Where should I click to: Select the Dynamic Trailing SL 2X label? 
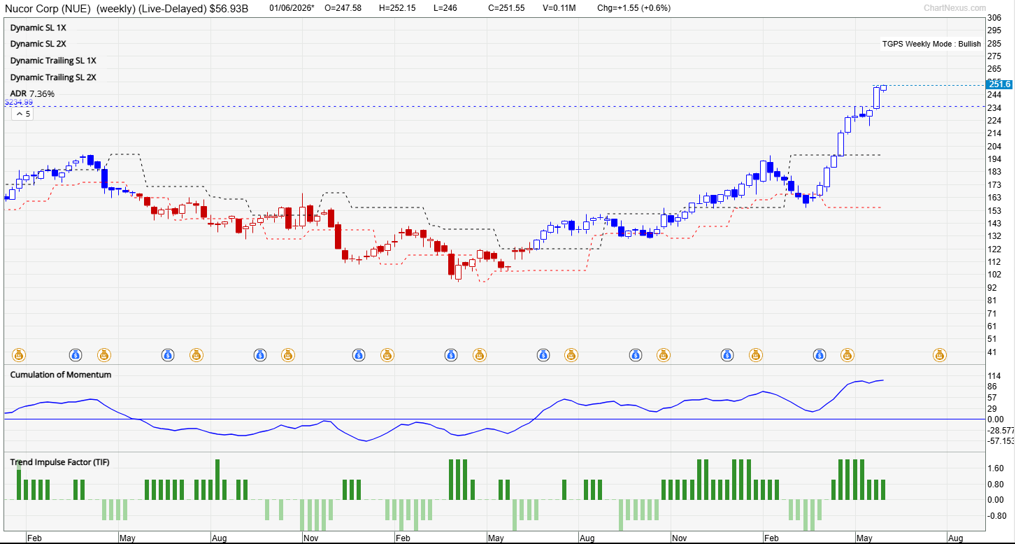53,77
